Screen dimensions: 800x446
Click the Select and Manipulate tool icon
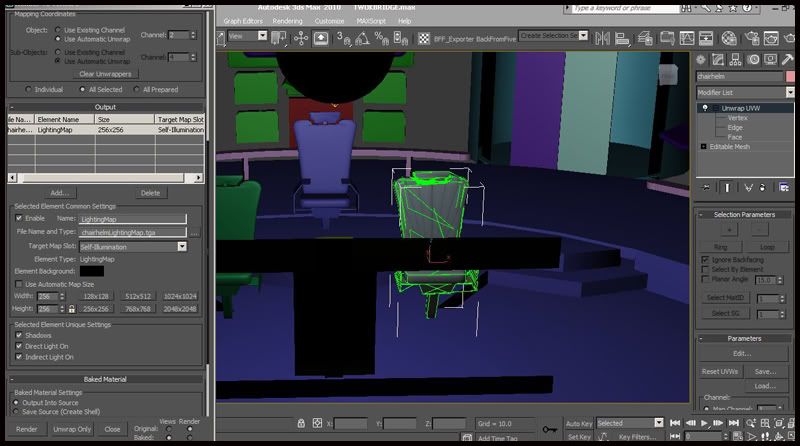pos(301,38)
